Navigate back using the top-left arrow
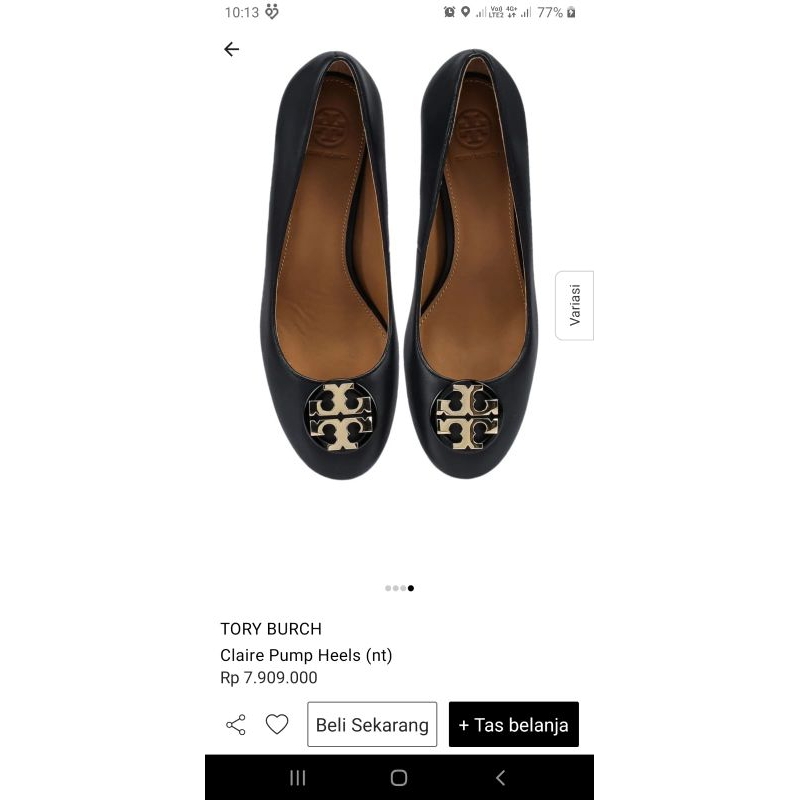This screenshot has width=800, height=800. (x=231, y=49)
